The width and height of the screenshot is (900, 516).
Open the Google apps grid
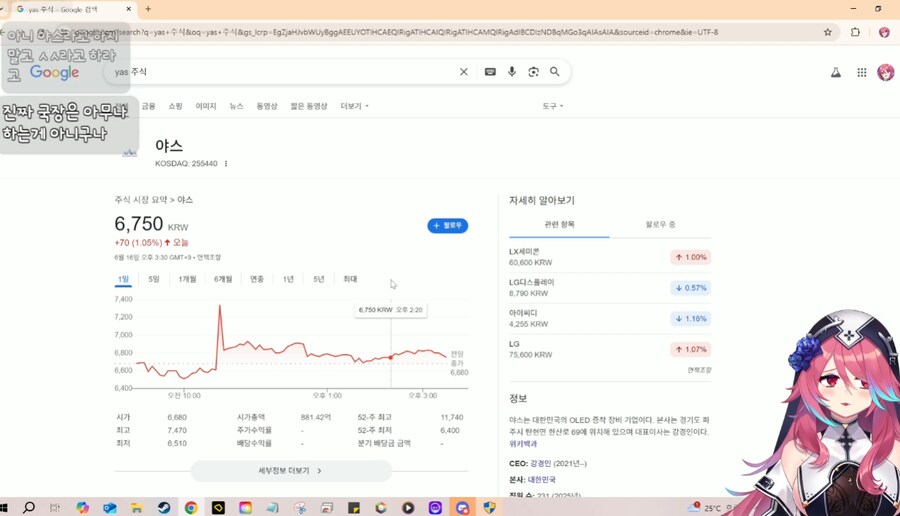[x=862, y=72]
